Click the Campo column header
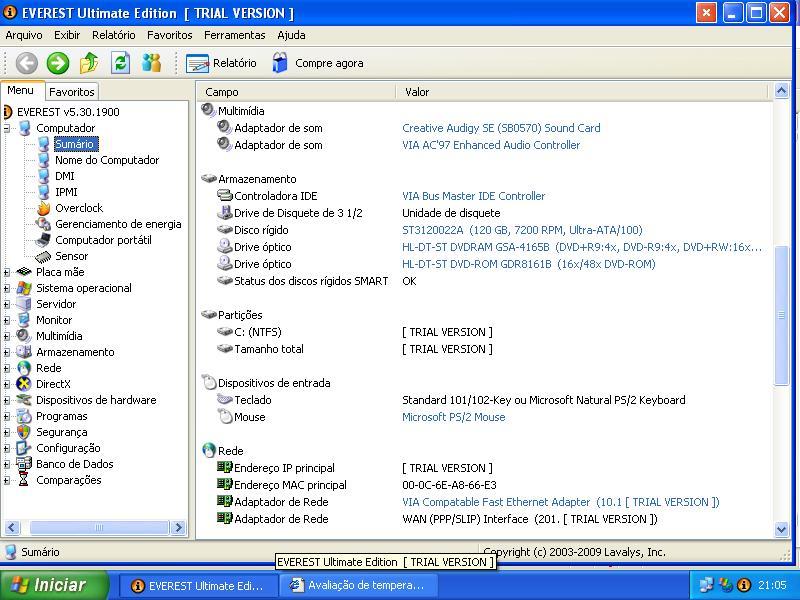800x600 pixels. point(296,92)
